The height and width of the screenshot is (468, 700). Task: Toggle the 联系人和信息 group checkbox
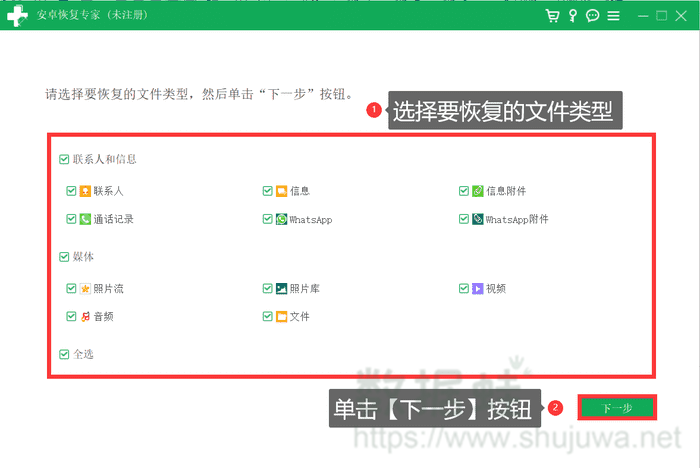click(x=64, y=159)
